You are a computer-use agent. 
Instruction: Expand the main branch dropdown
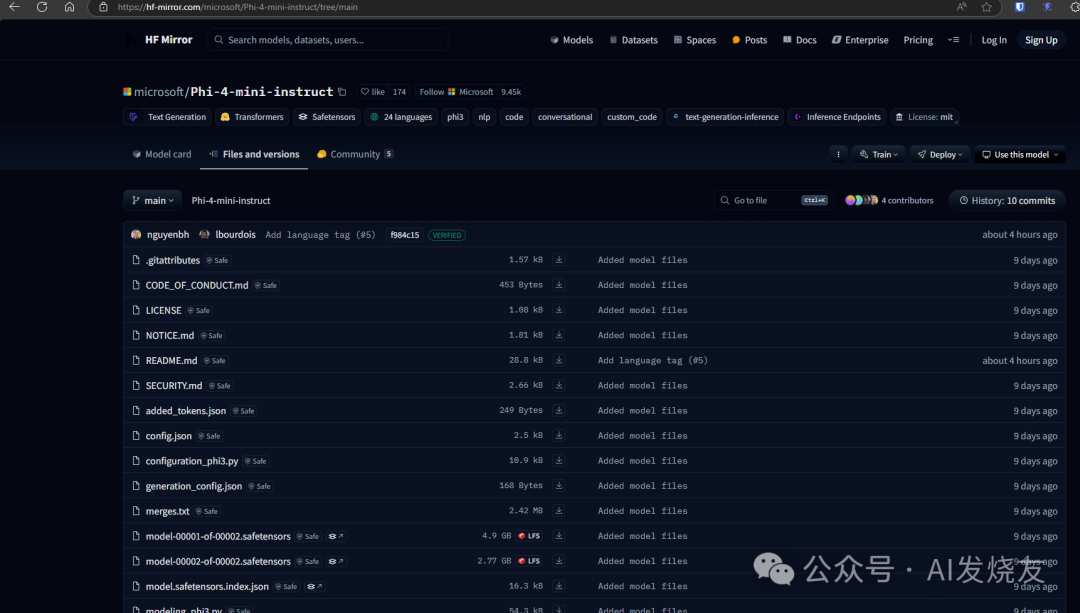pos(152,200)
